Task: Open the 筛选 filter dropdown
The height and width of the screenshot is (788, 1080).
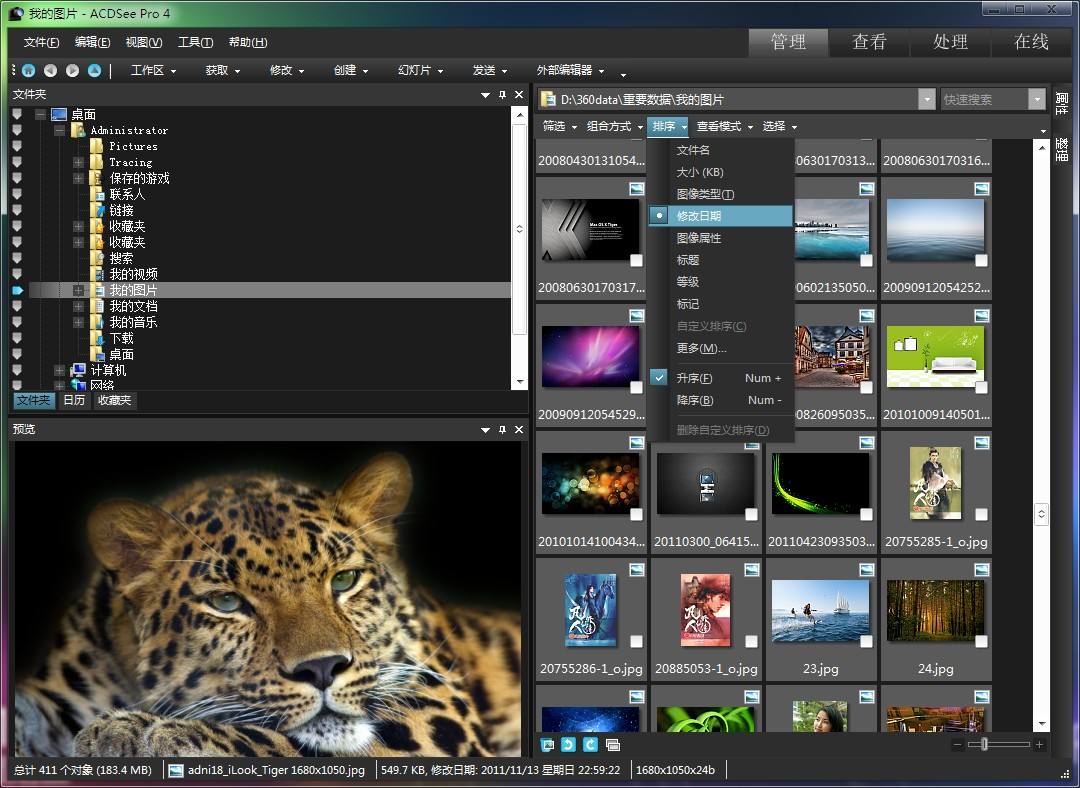Action: coord(560,126)
